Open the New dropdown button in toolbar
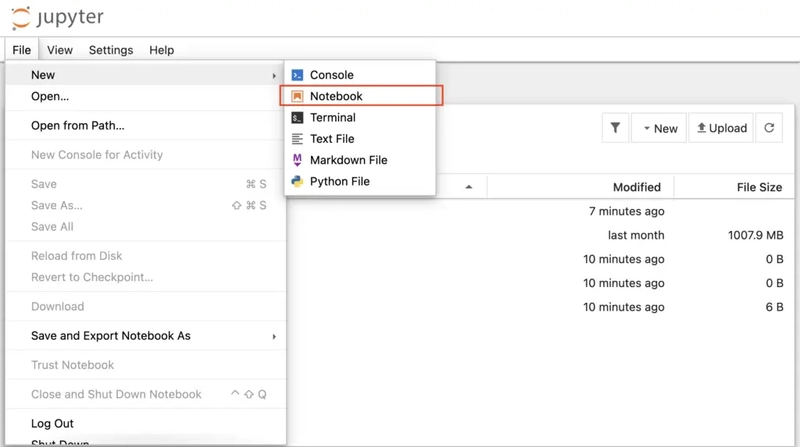800x447 pixels. point(659,128)
